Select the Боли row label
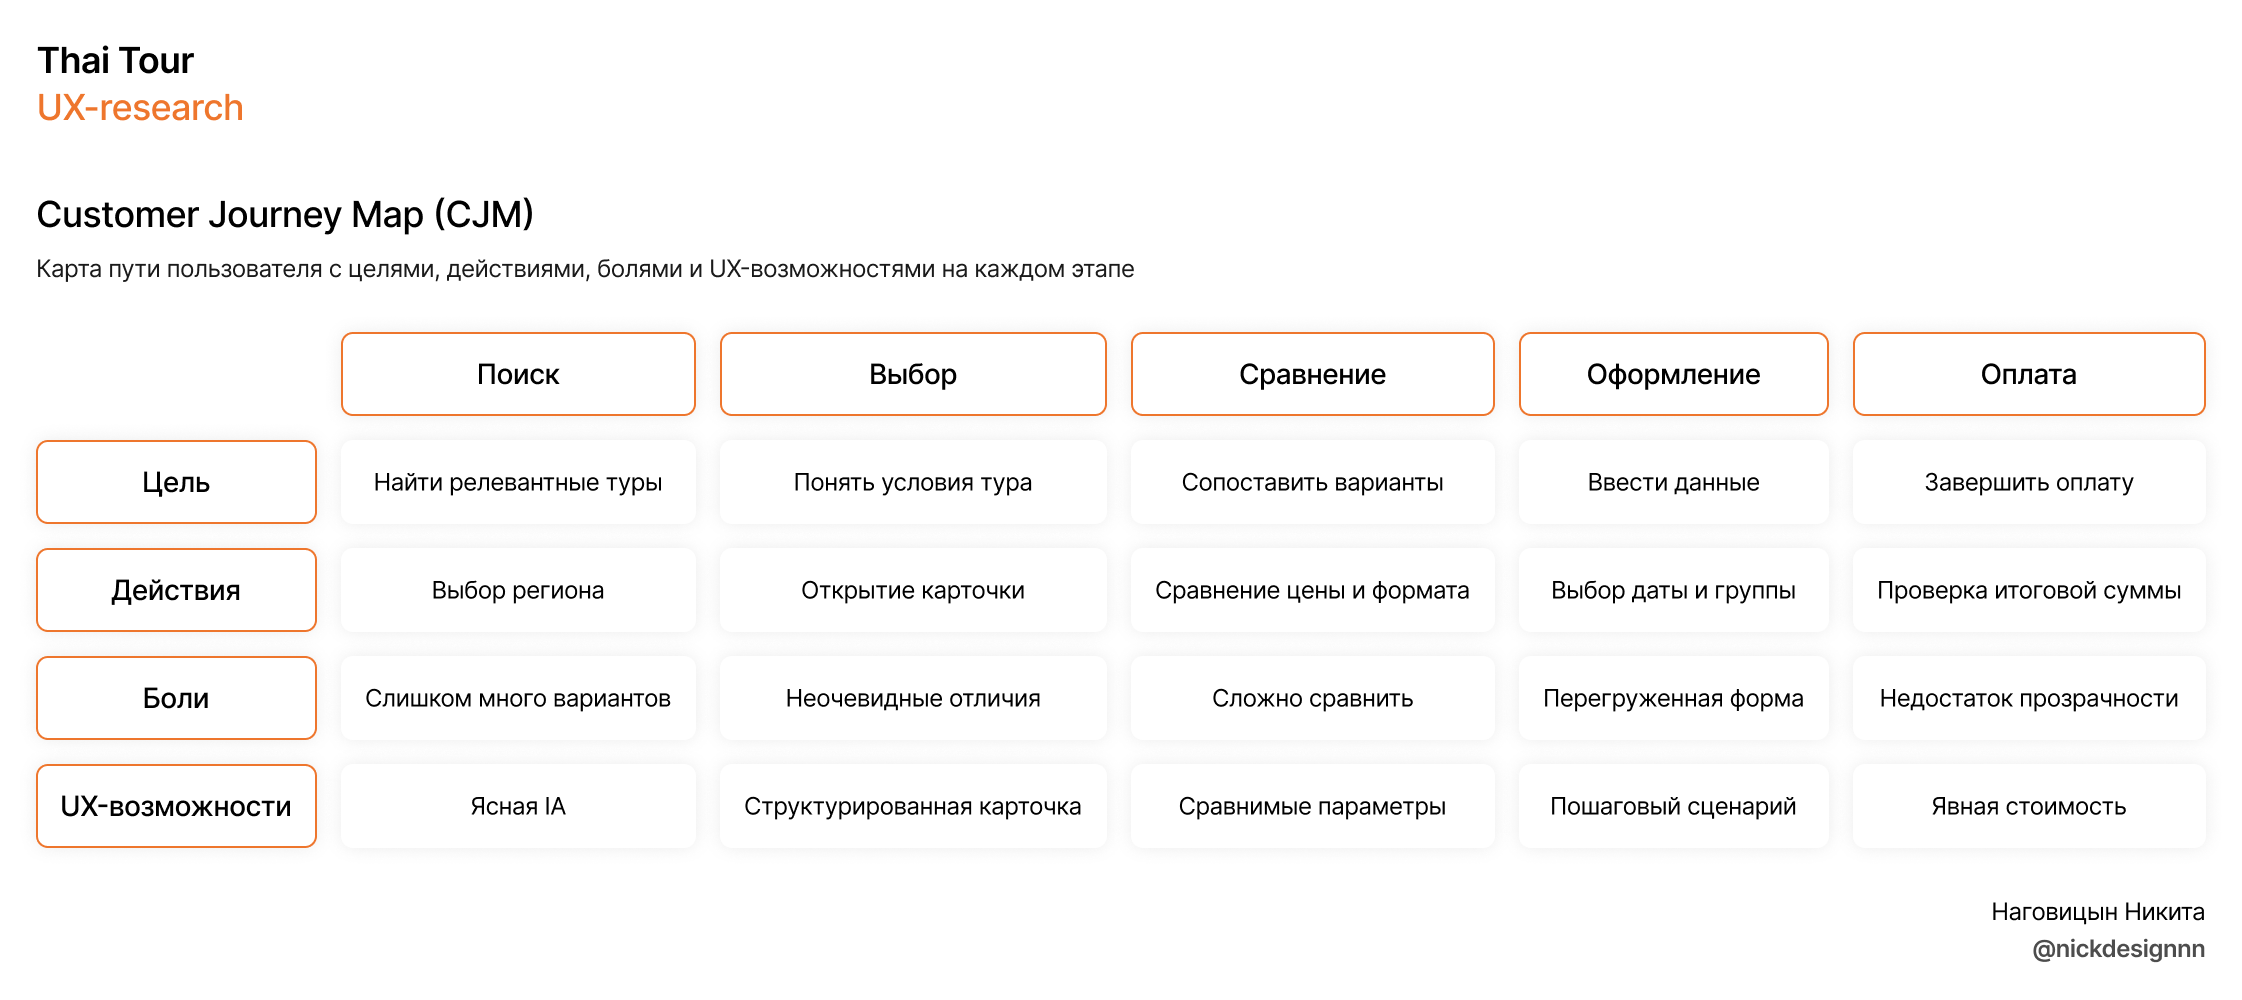 [x=176, y=698]
